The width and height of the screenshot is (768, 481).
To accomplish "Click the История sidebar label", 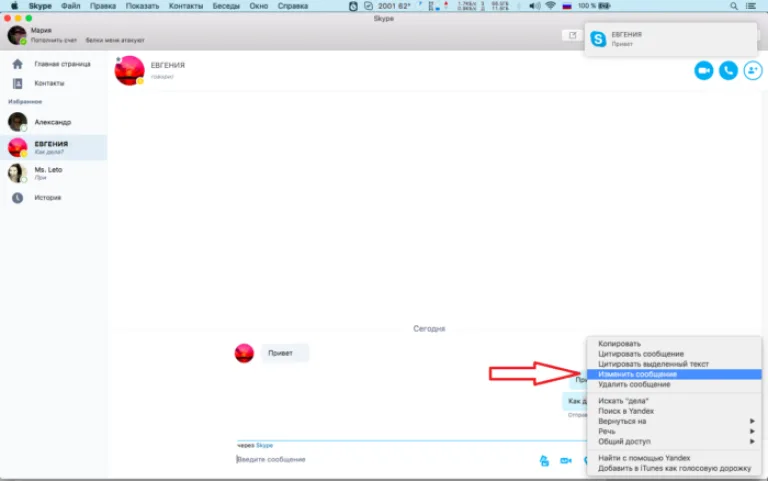I will click(48, 198).
